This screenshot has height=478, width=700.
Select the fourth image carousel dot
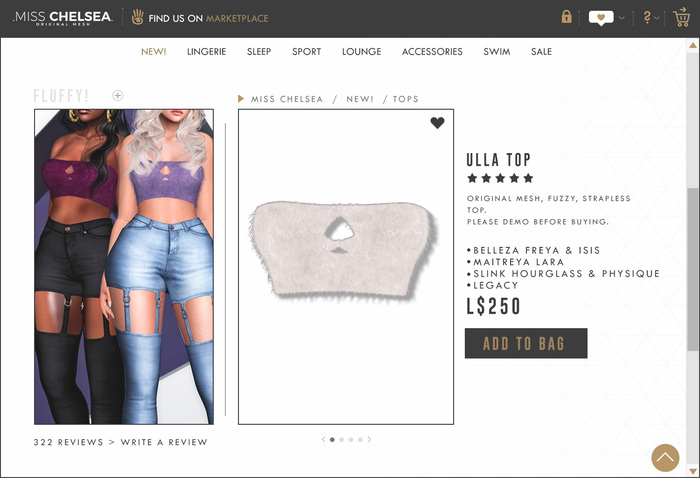tap(360, 440)
